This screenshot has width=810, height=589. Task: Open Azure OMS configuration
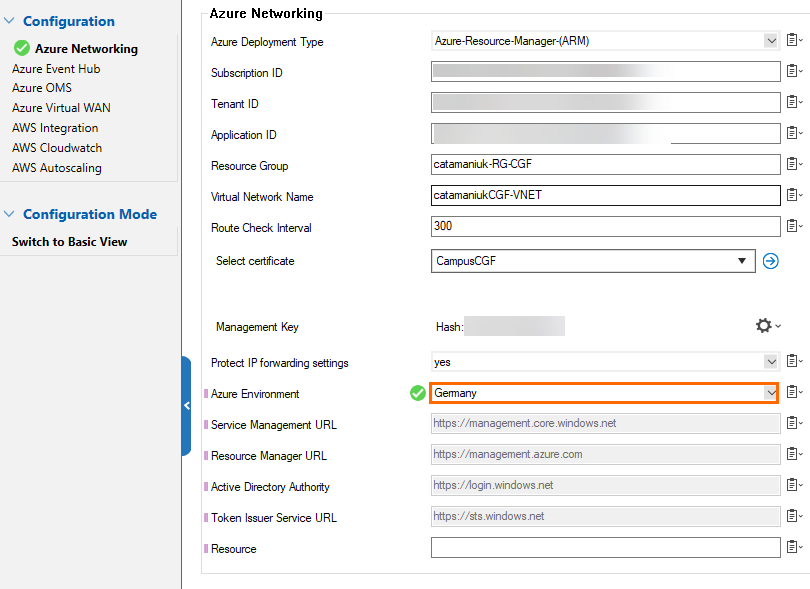point(42,88)
